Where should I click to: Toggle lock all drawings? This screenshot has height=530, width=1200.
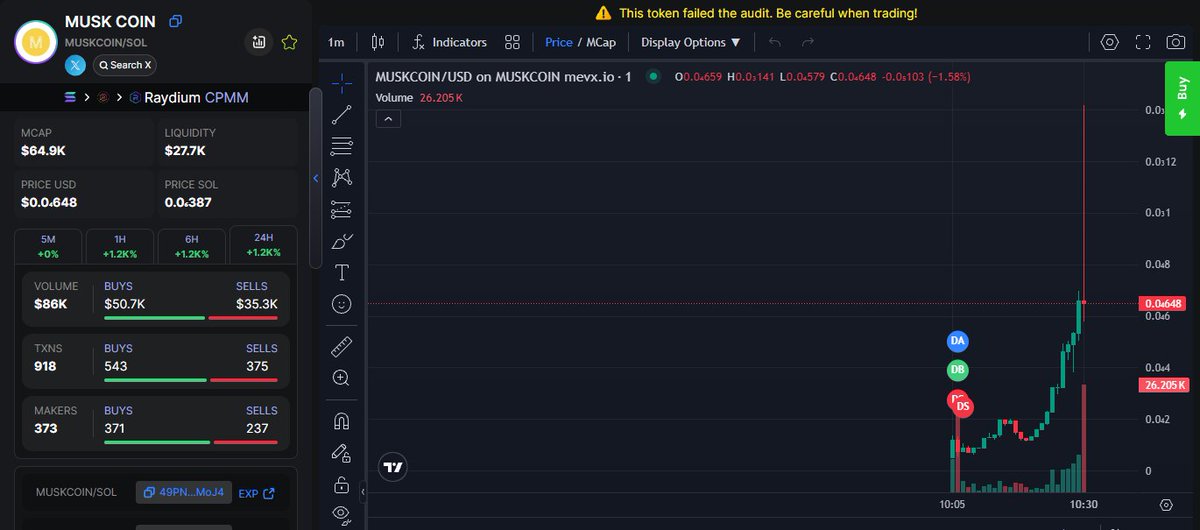341,485
